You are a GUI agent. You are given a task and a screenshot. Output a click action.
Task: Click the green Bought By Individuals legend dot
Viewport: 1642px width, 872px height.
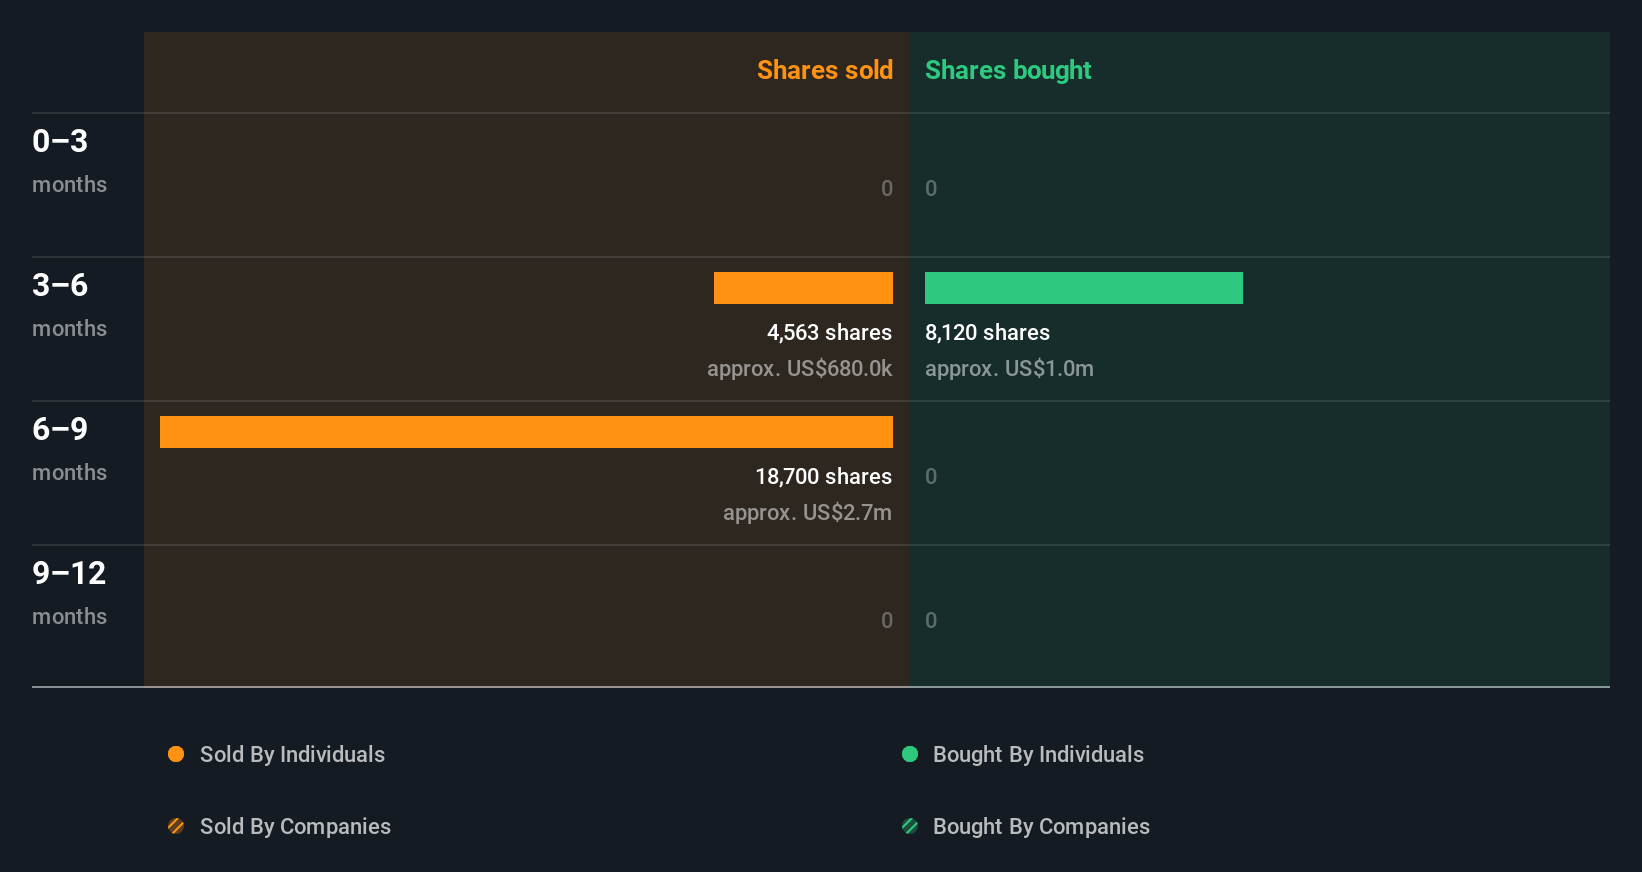click(910, 754)
